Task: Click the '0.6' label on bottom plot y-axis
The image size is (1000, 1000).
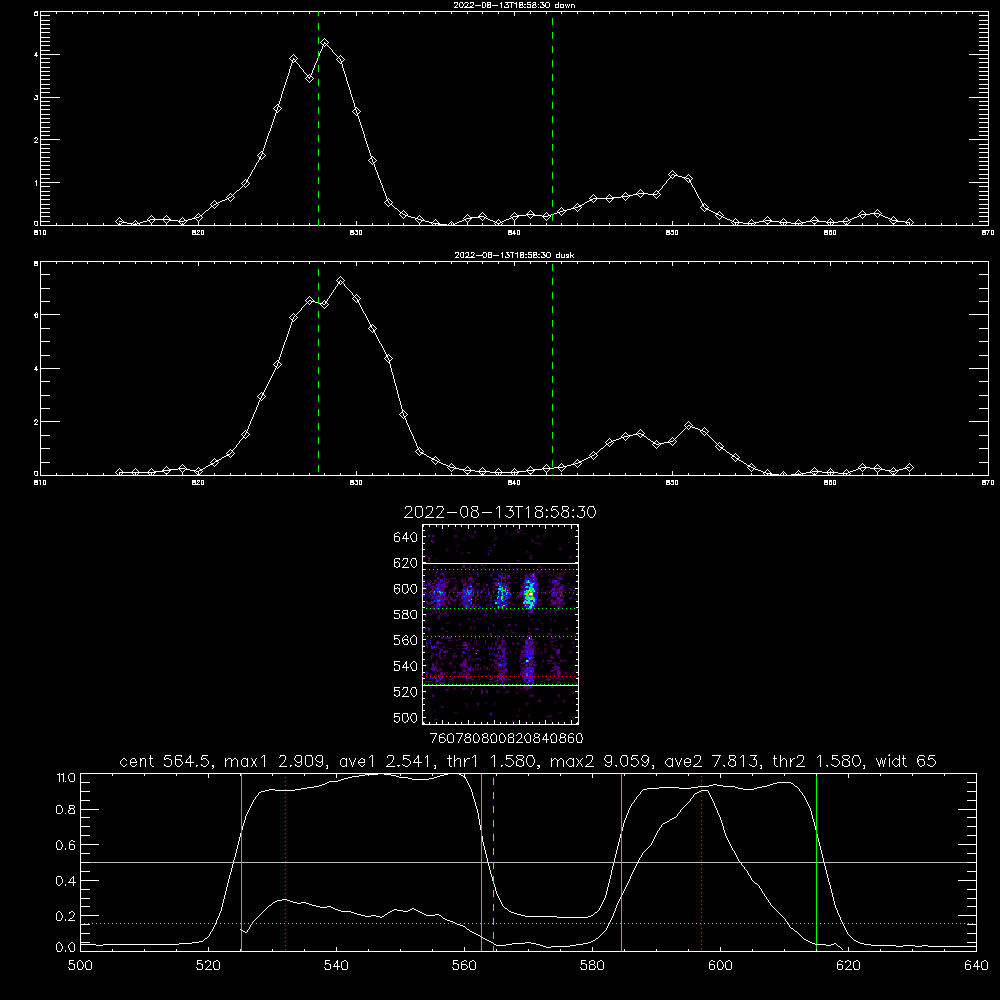Action: (x=66, y=845)
